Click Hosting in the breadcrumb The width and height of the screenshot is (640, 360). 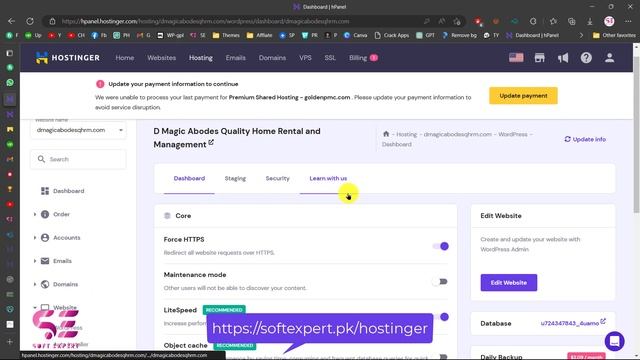click(407, 134)
